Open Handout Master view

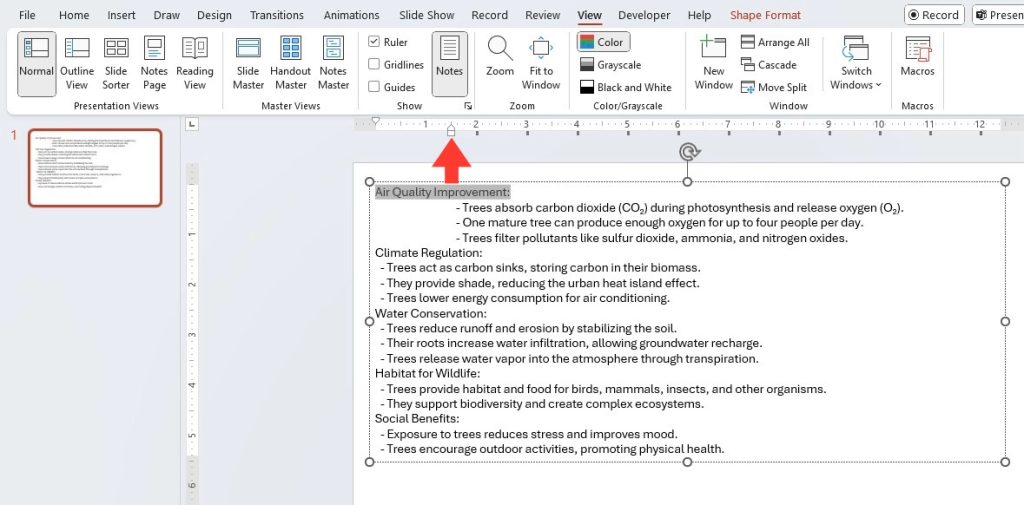tap(291, 64)
